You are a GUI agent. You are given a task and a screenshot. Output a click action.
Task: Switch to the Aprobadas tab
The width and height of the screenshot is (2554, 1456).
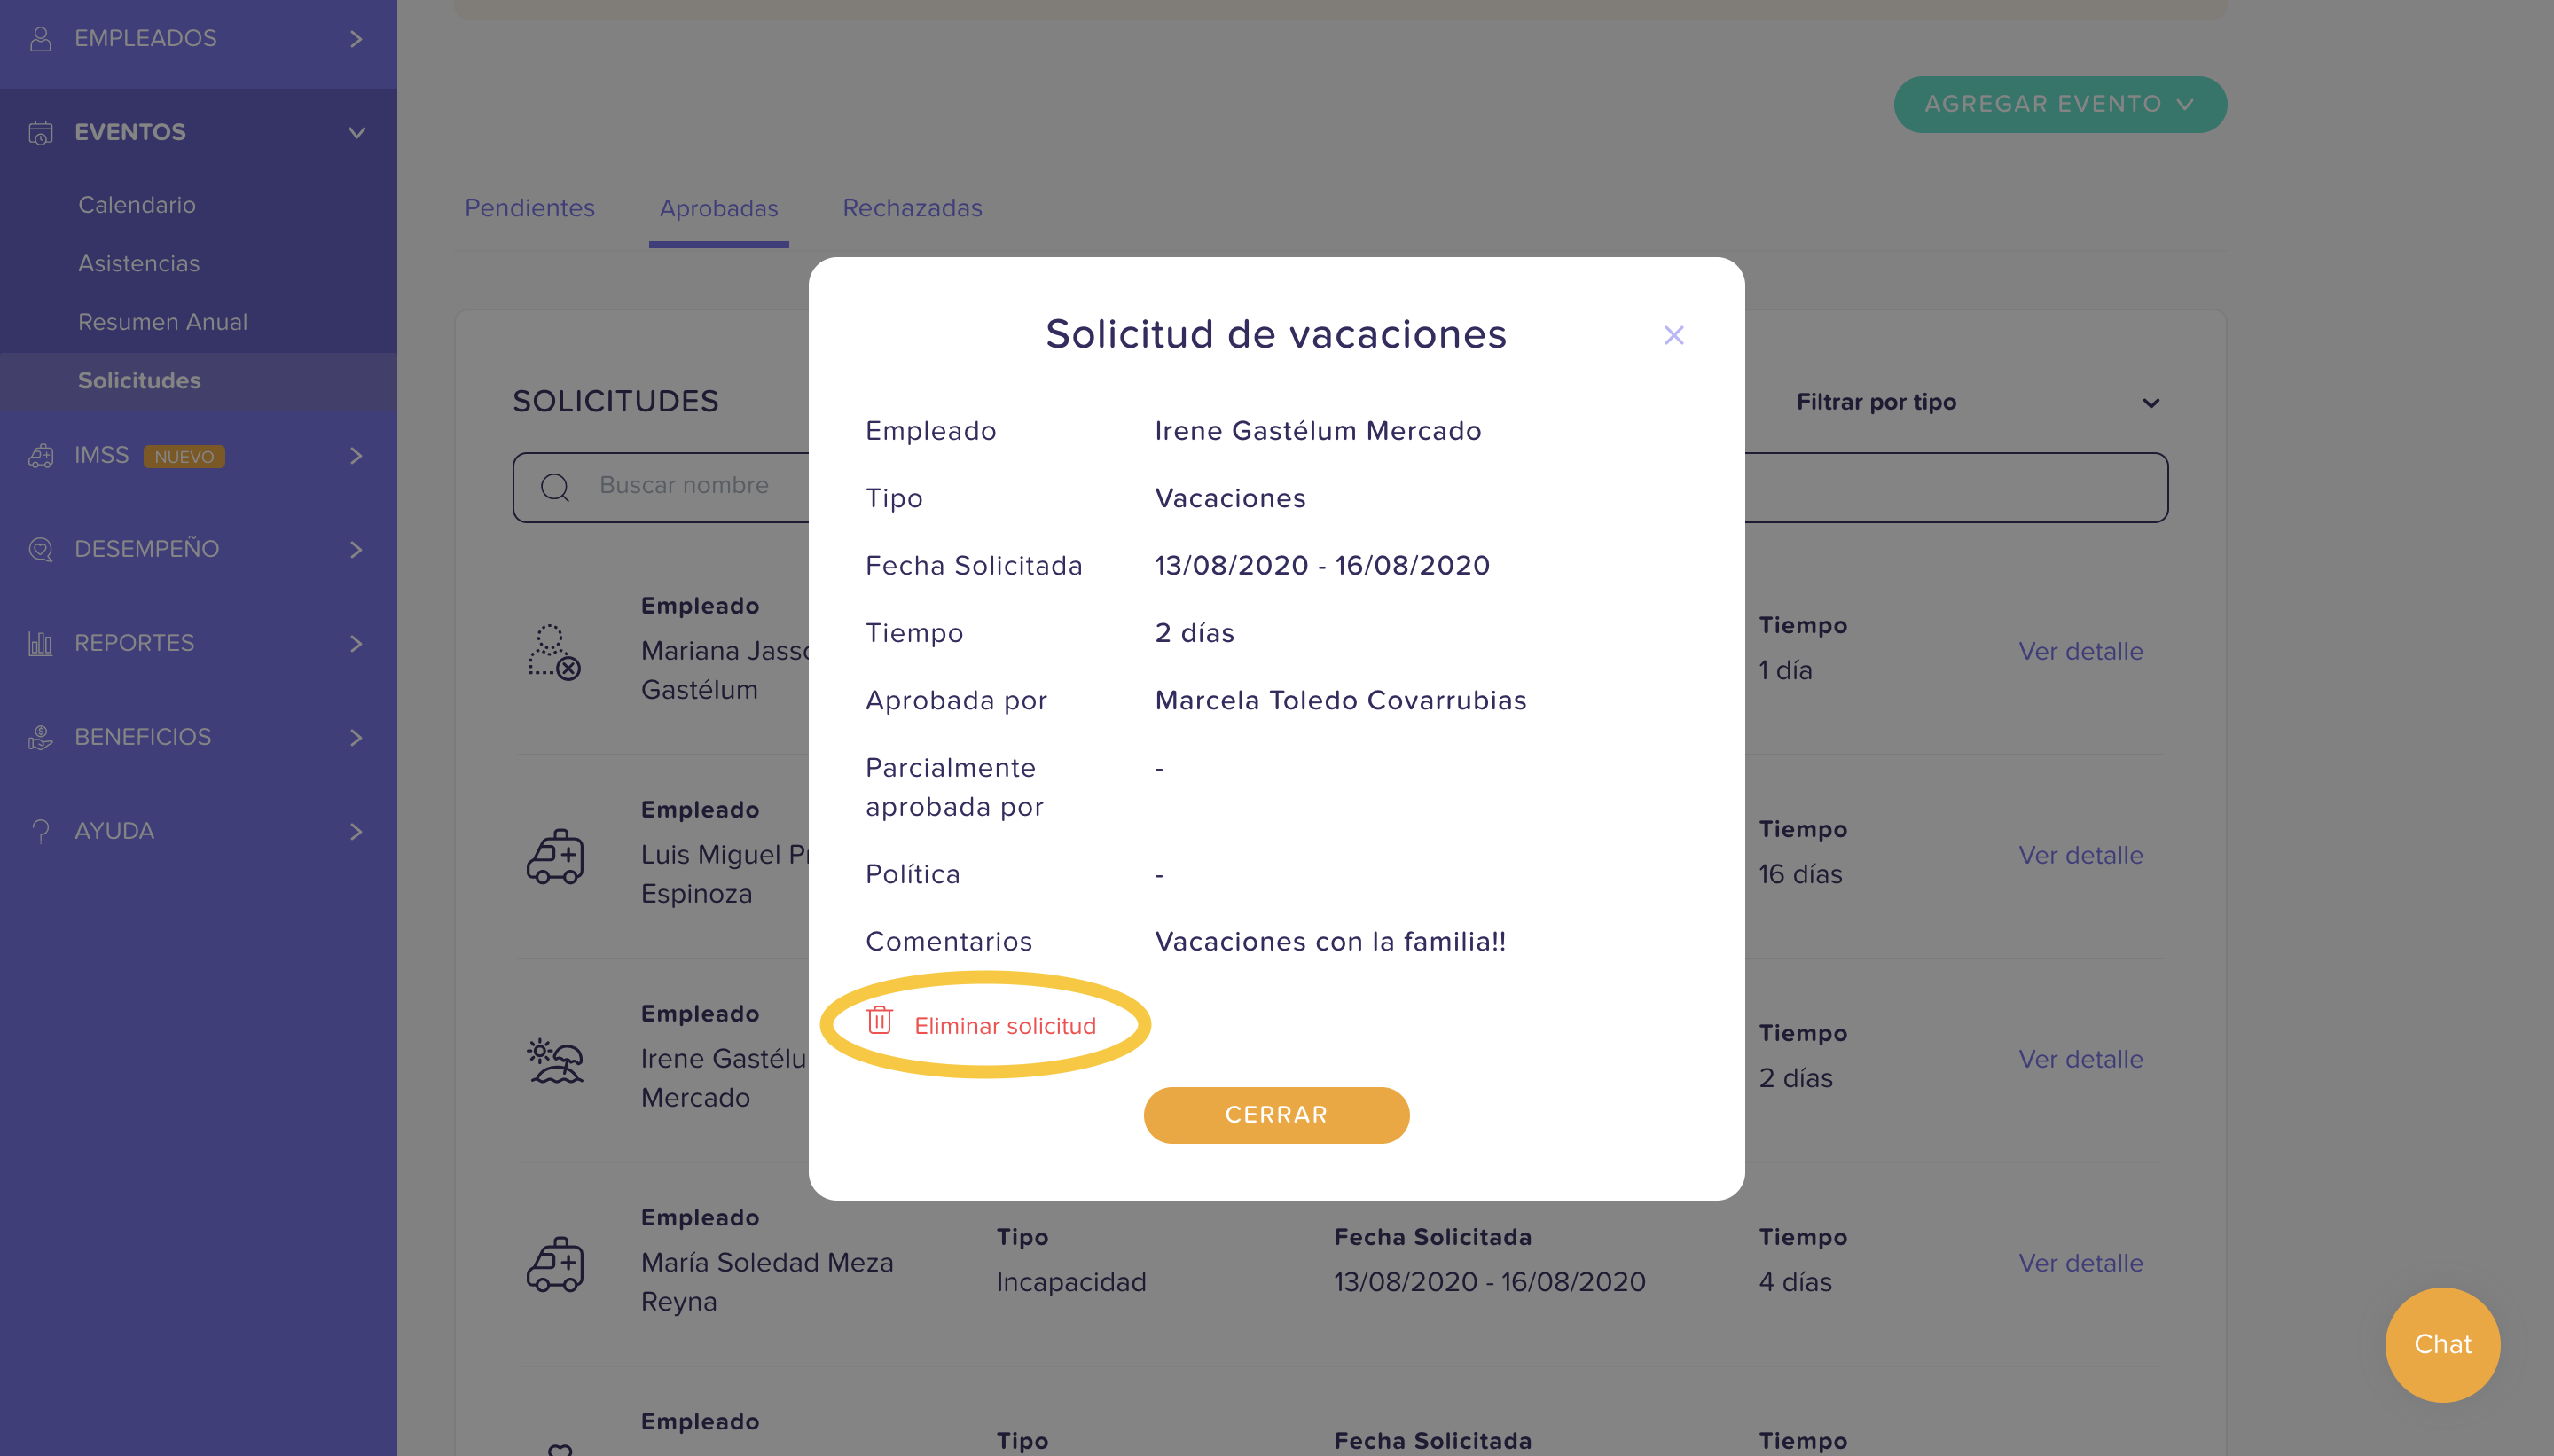[x=719, y=208]
